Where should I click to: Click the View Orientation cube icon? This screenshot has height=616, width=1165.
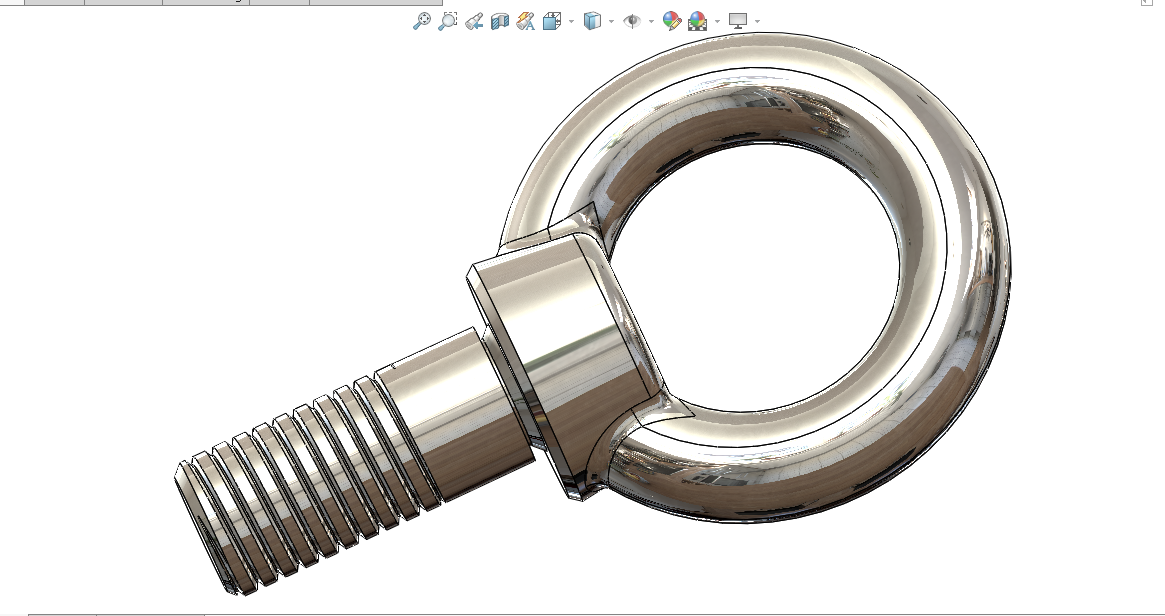pos(551,21)
